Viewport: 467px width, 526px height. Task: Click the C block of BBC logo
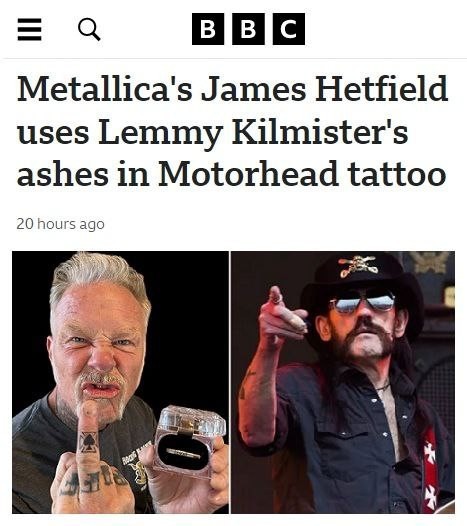tap(289, 29)
